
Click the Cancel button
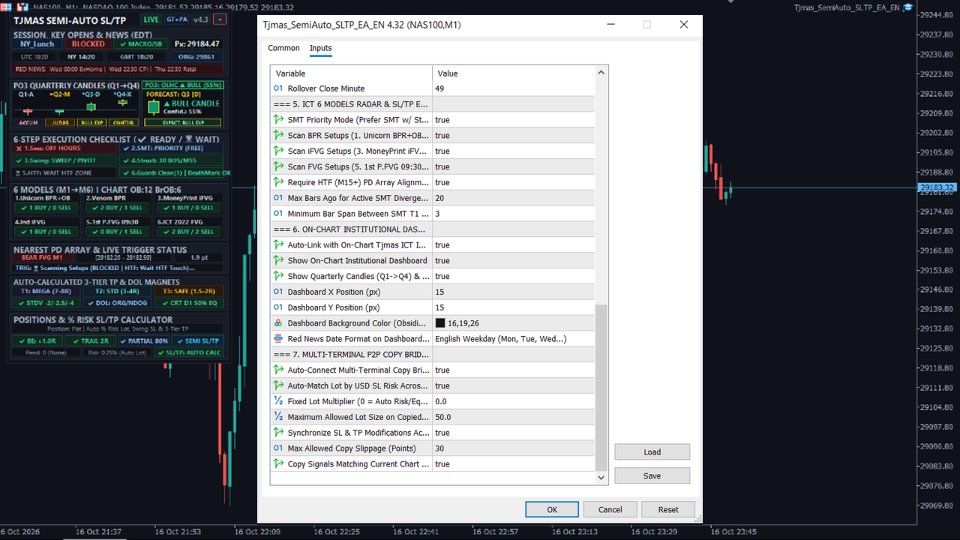click(610, 509)
